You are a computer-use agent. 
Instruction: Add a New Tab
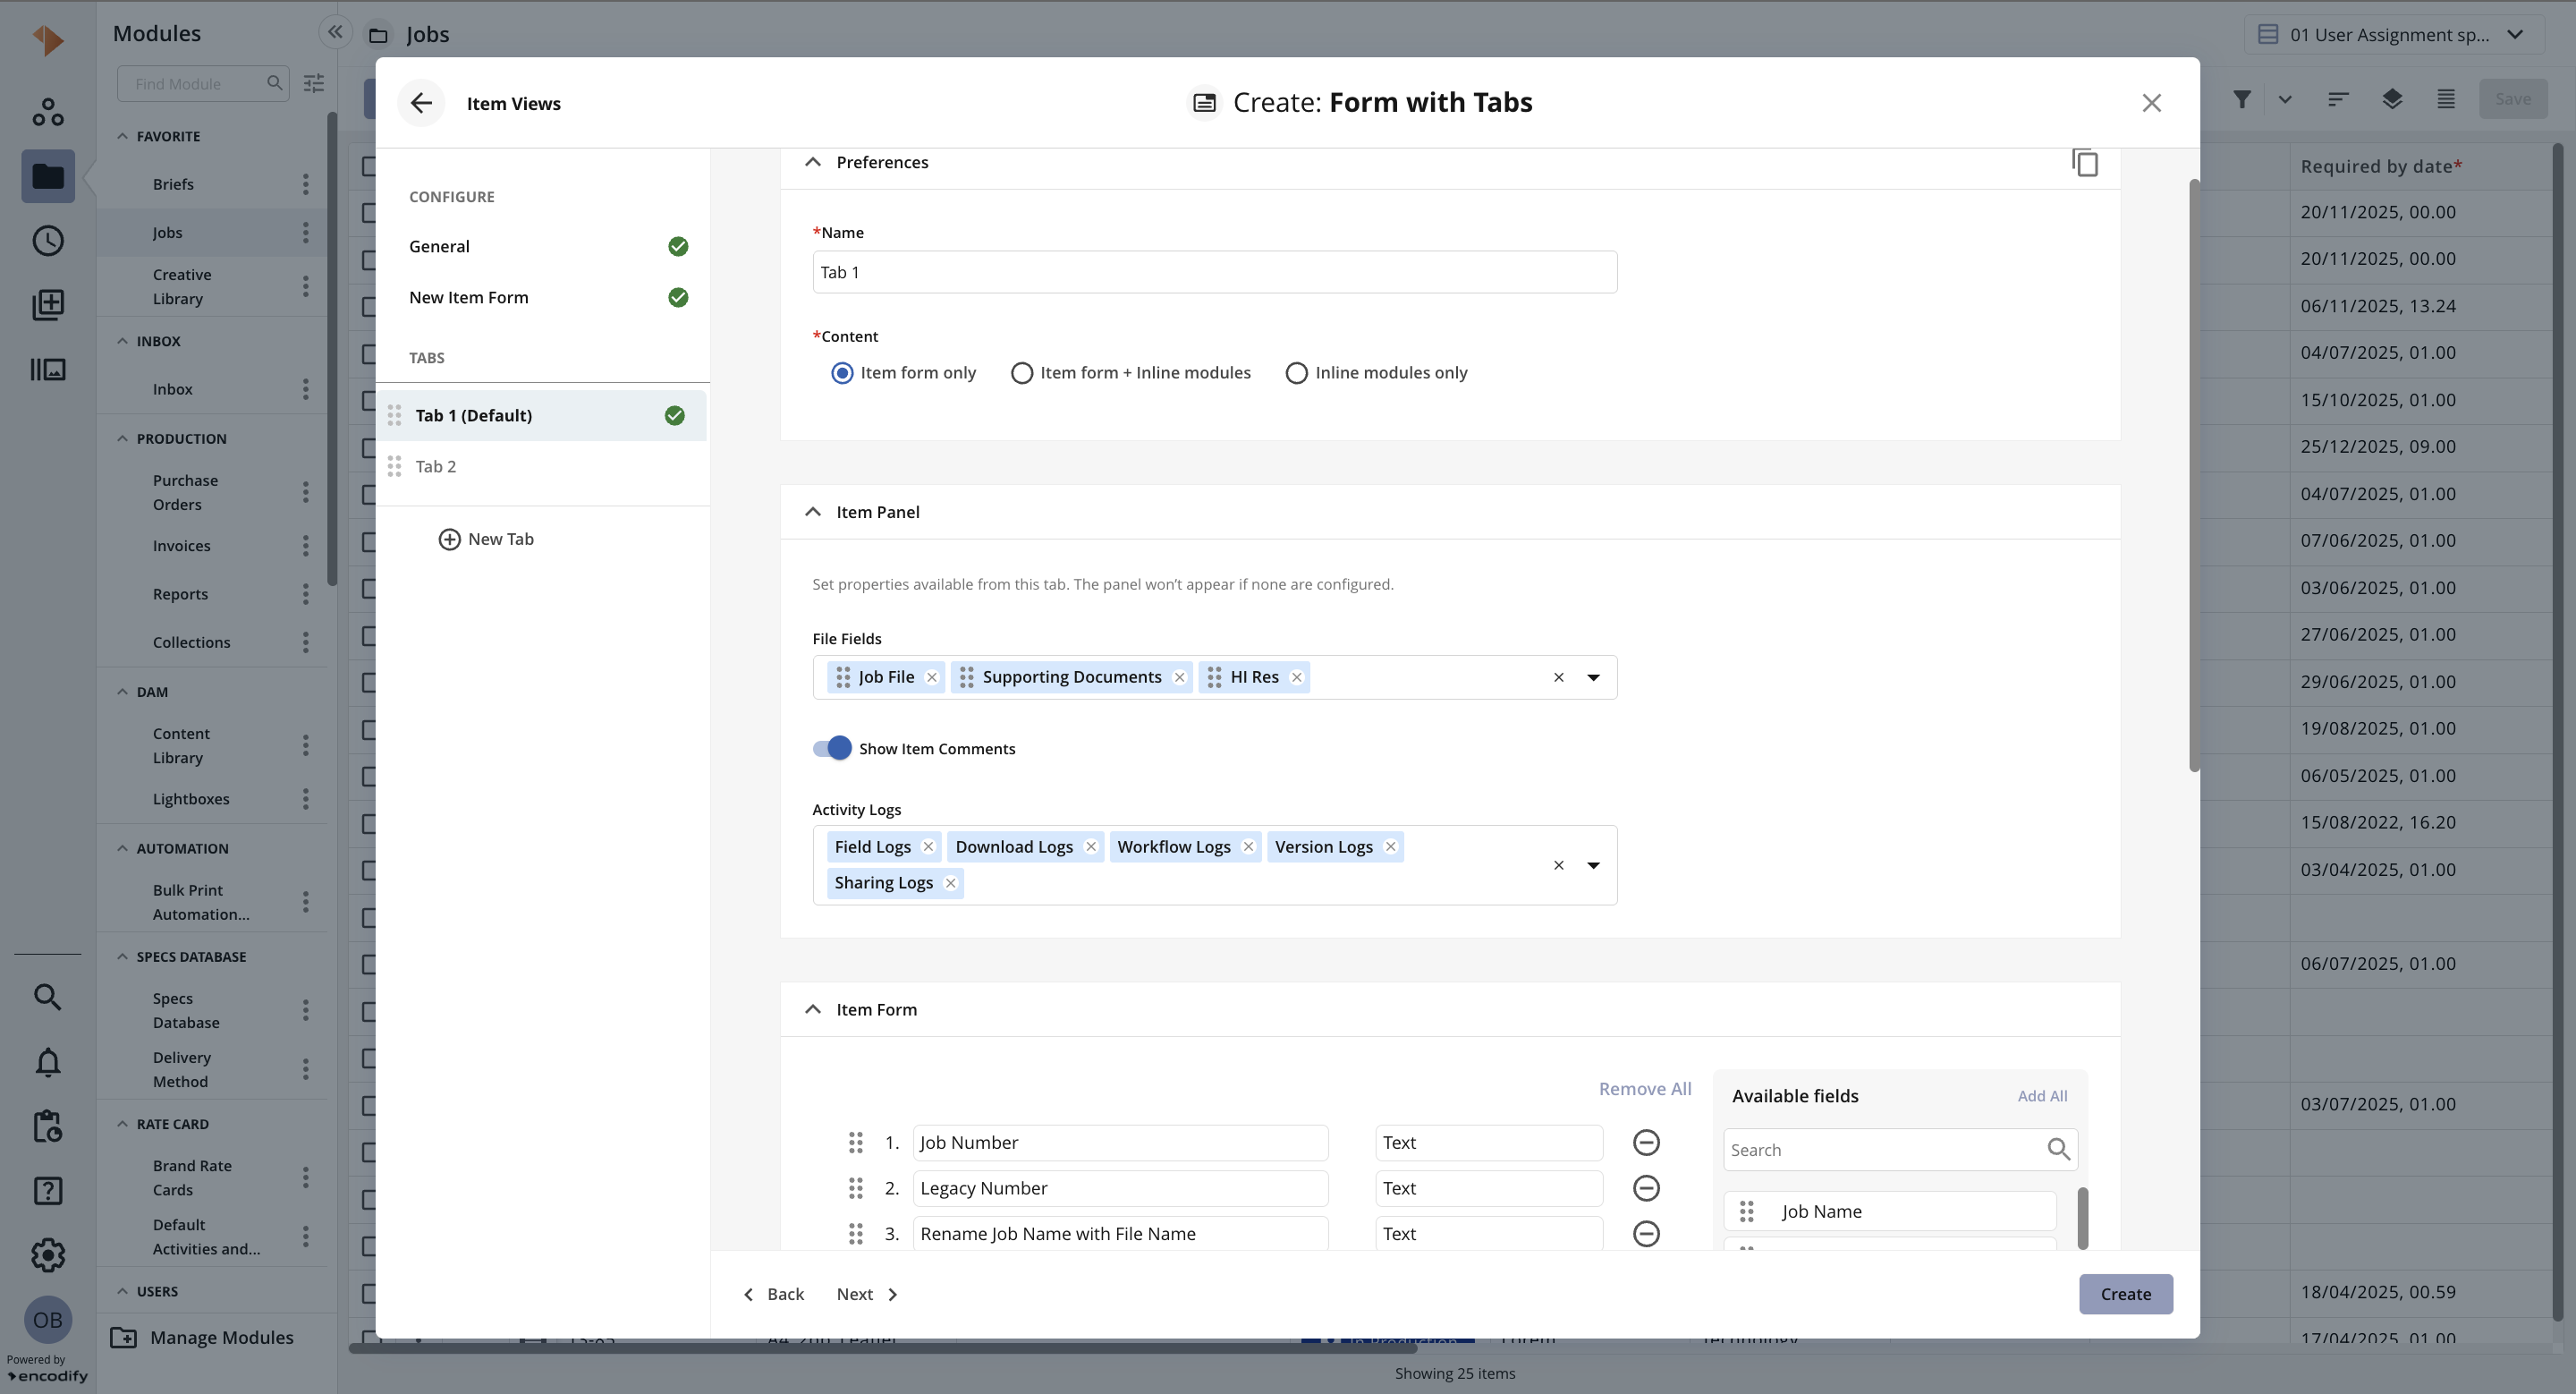(x=486, y=539)
